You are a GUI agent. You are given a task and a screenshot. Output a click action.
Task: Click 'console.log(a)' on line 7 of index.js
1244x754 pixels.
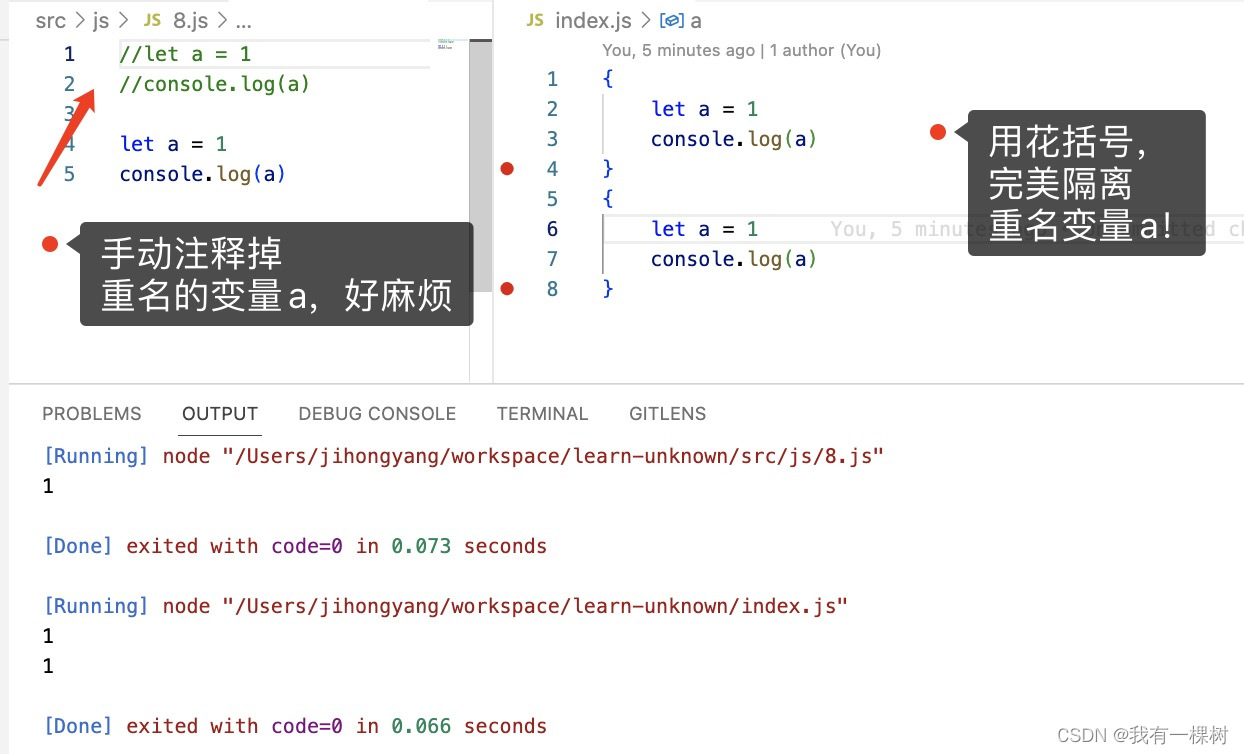tap(734, 259)
